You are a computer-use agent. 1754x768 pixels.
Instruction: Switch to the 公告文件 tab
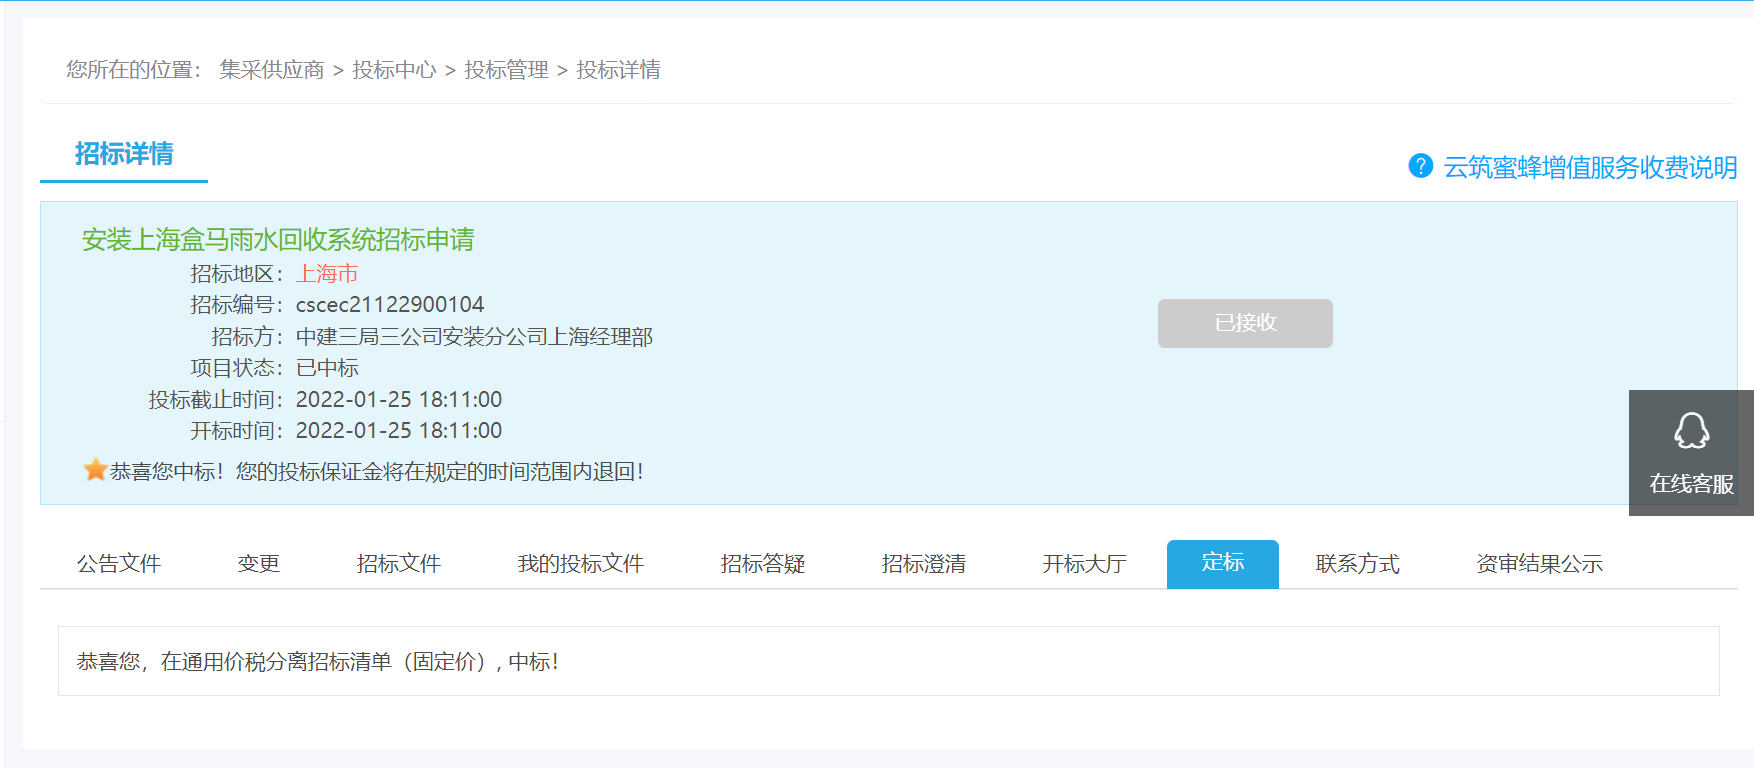point(119,564)
